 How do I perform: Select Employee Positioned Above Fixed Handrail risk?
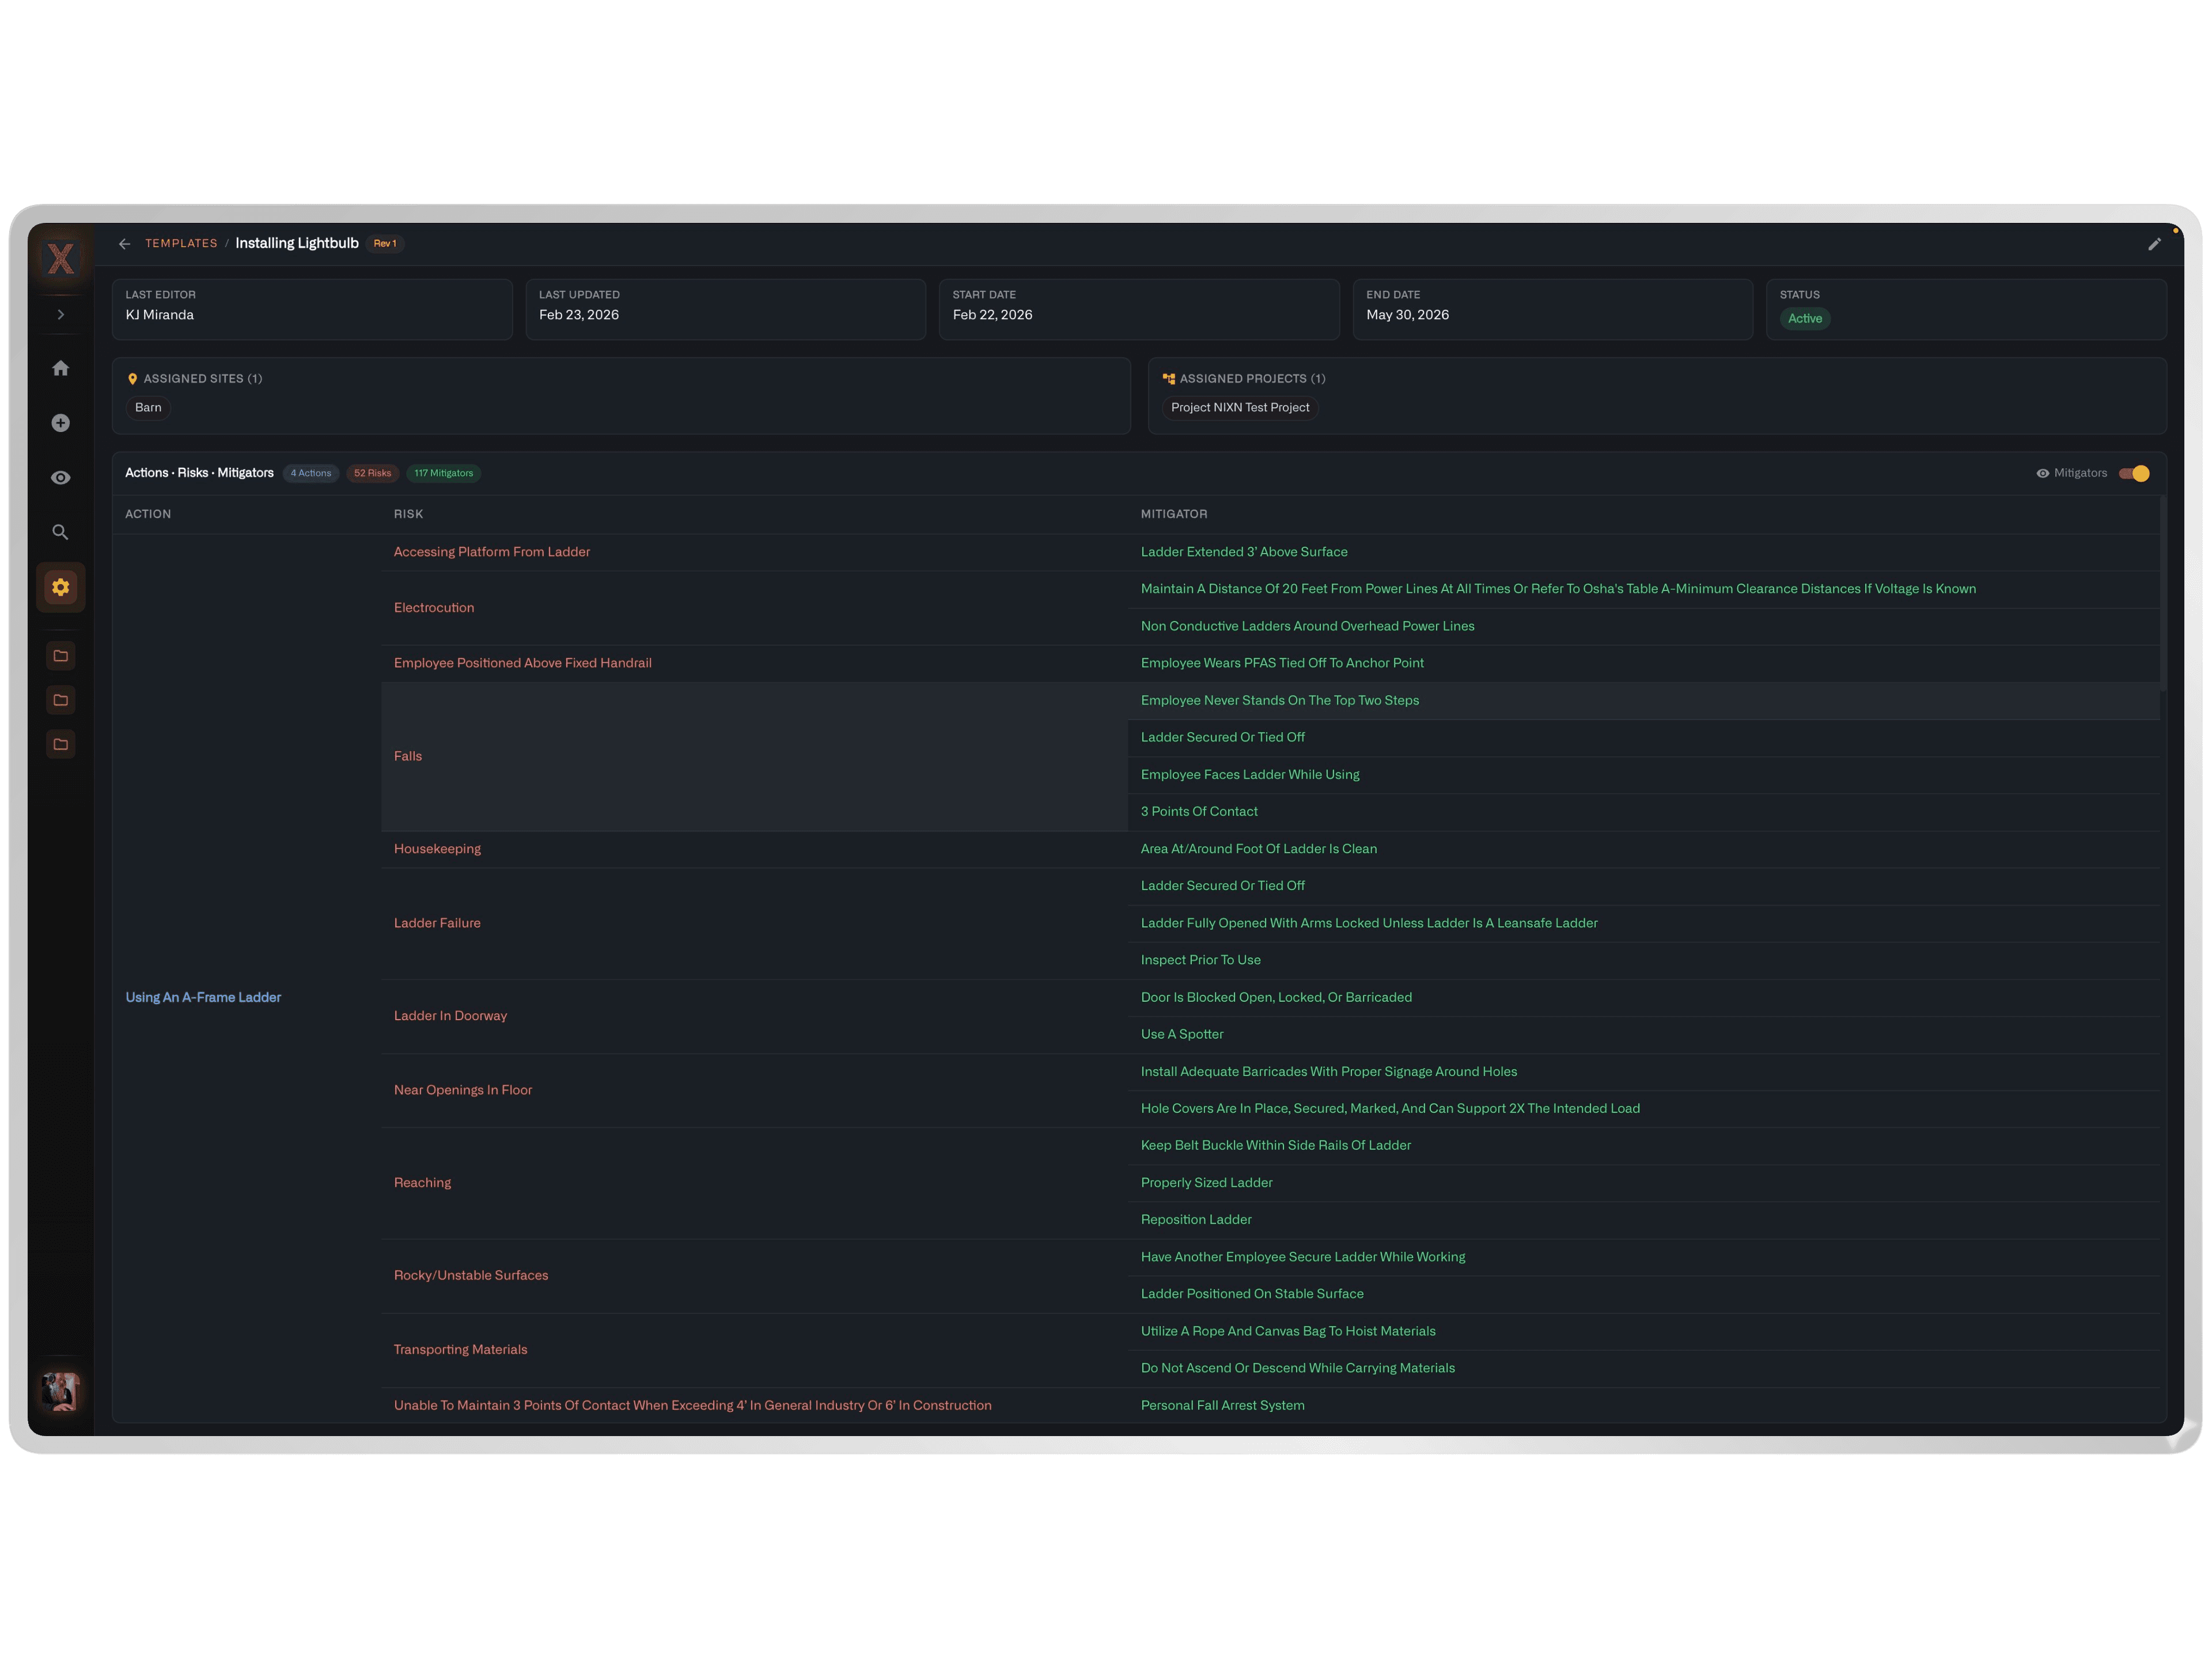523,663
